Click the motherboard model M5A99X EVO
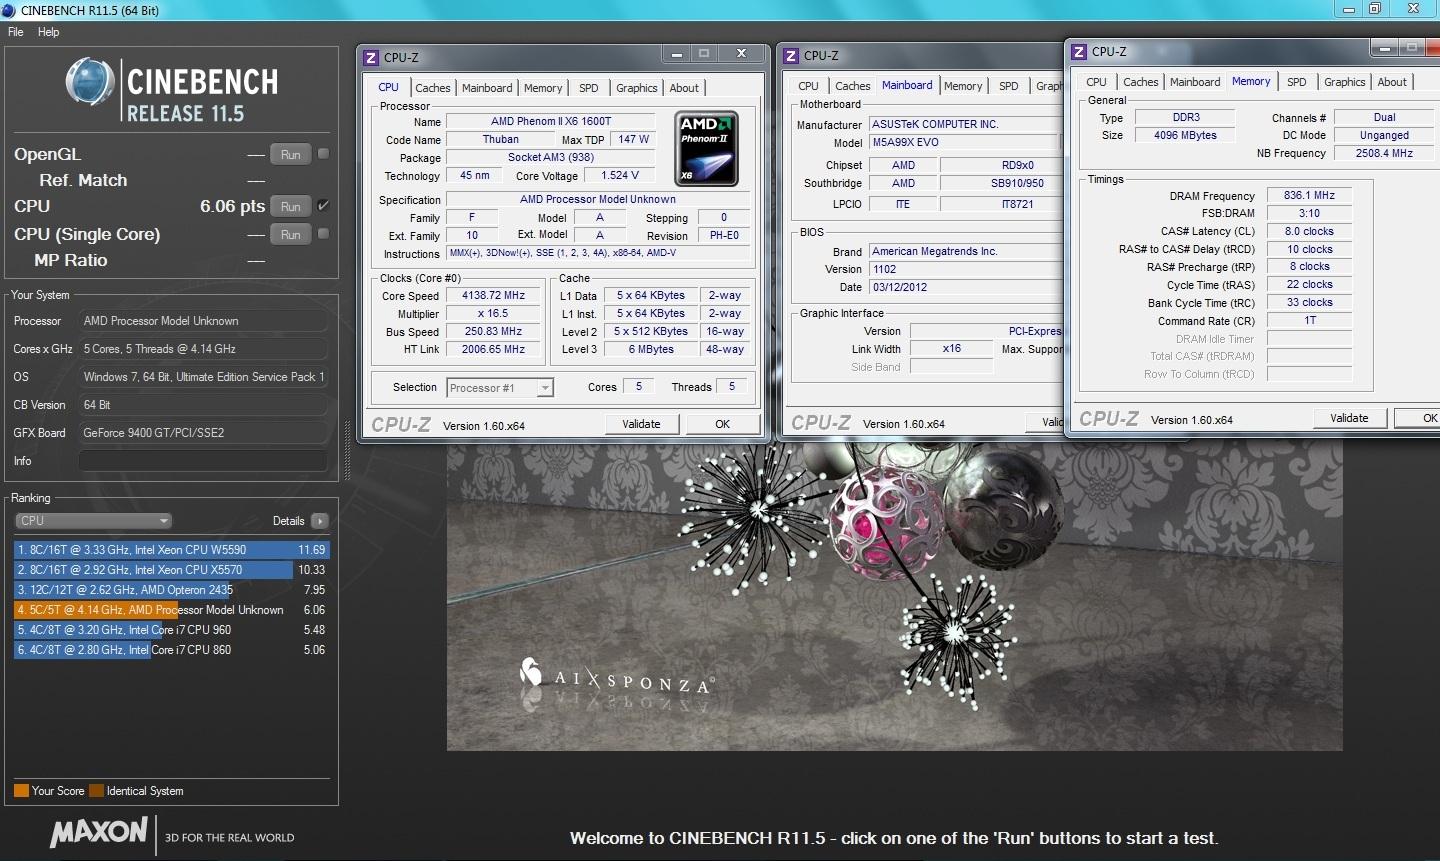The image size is (1440, 861). 964,143
